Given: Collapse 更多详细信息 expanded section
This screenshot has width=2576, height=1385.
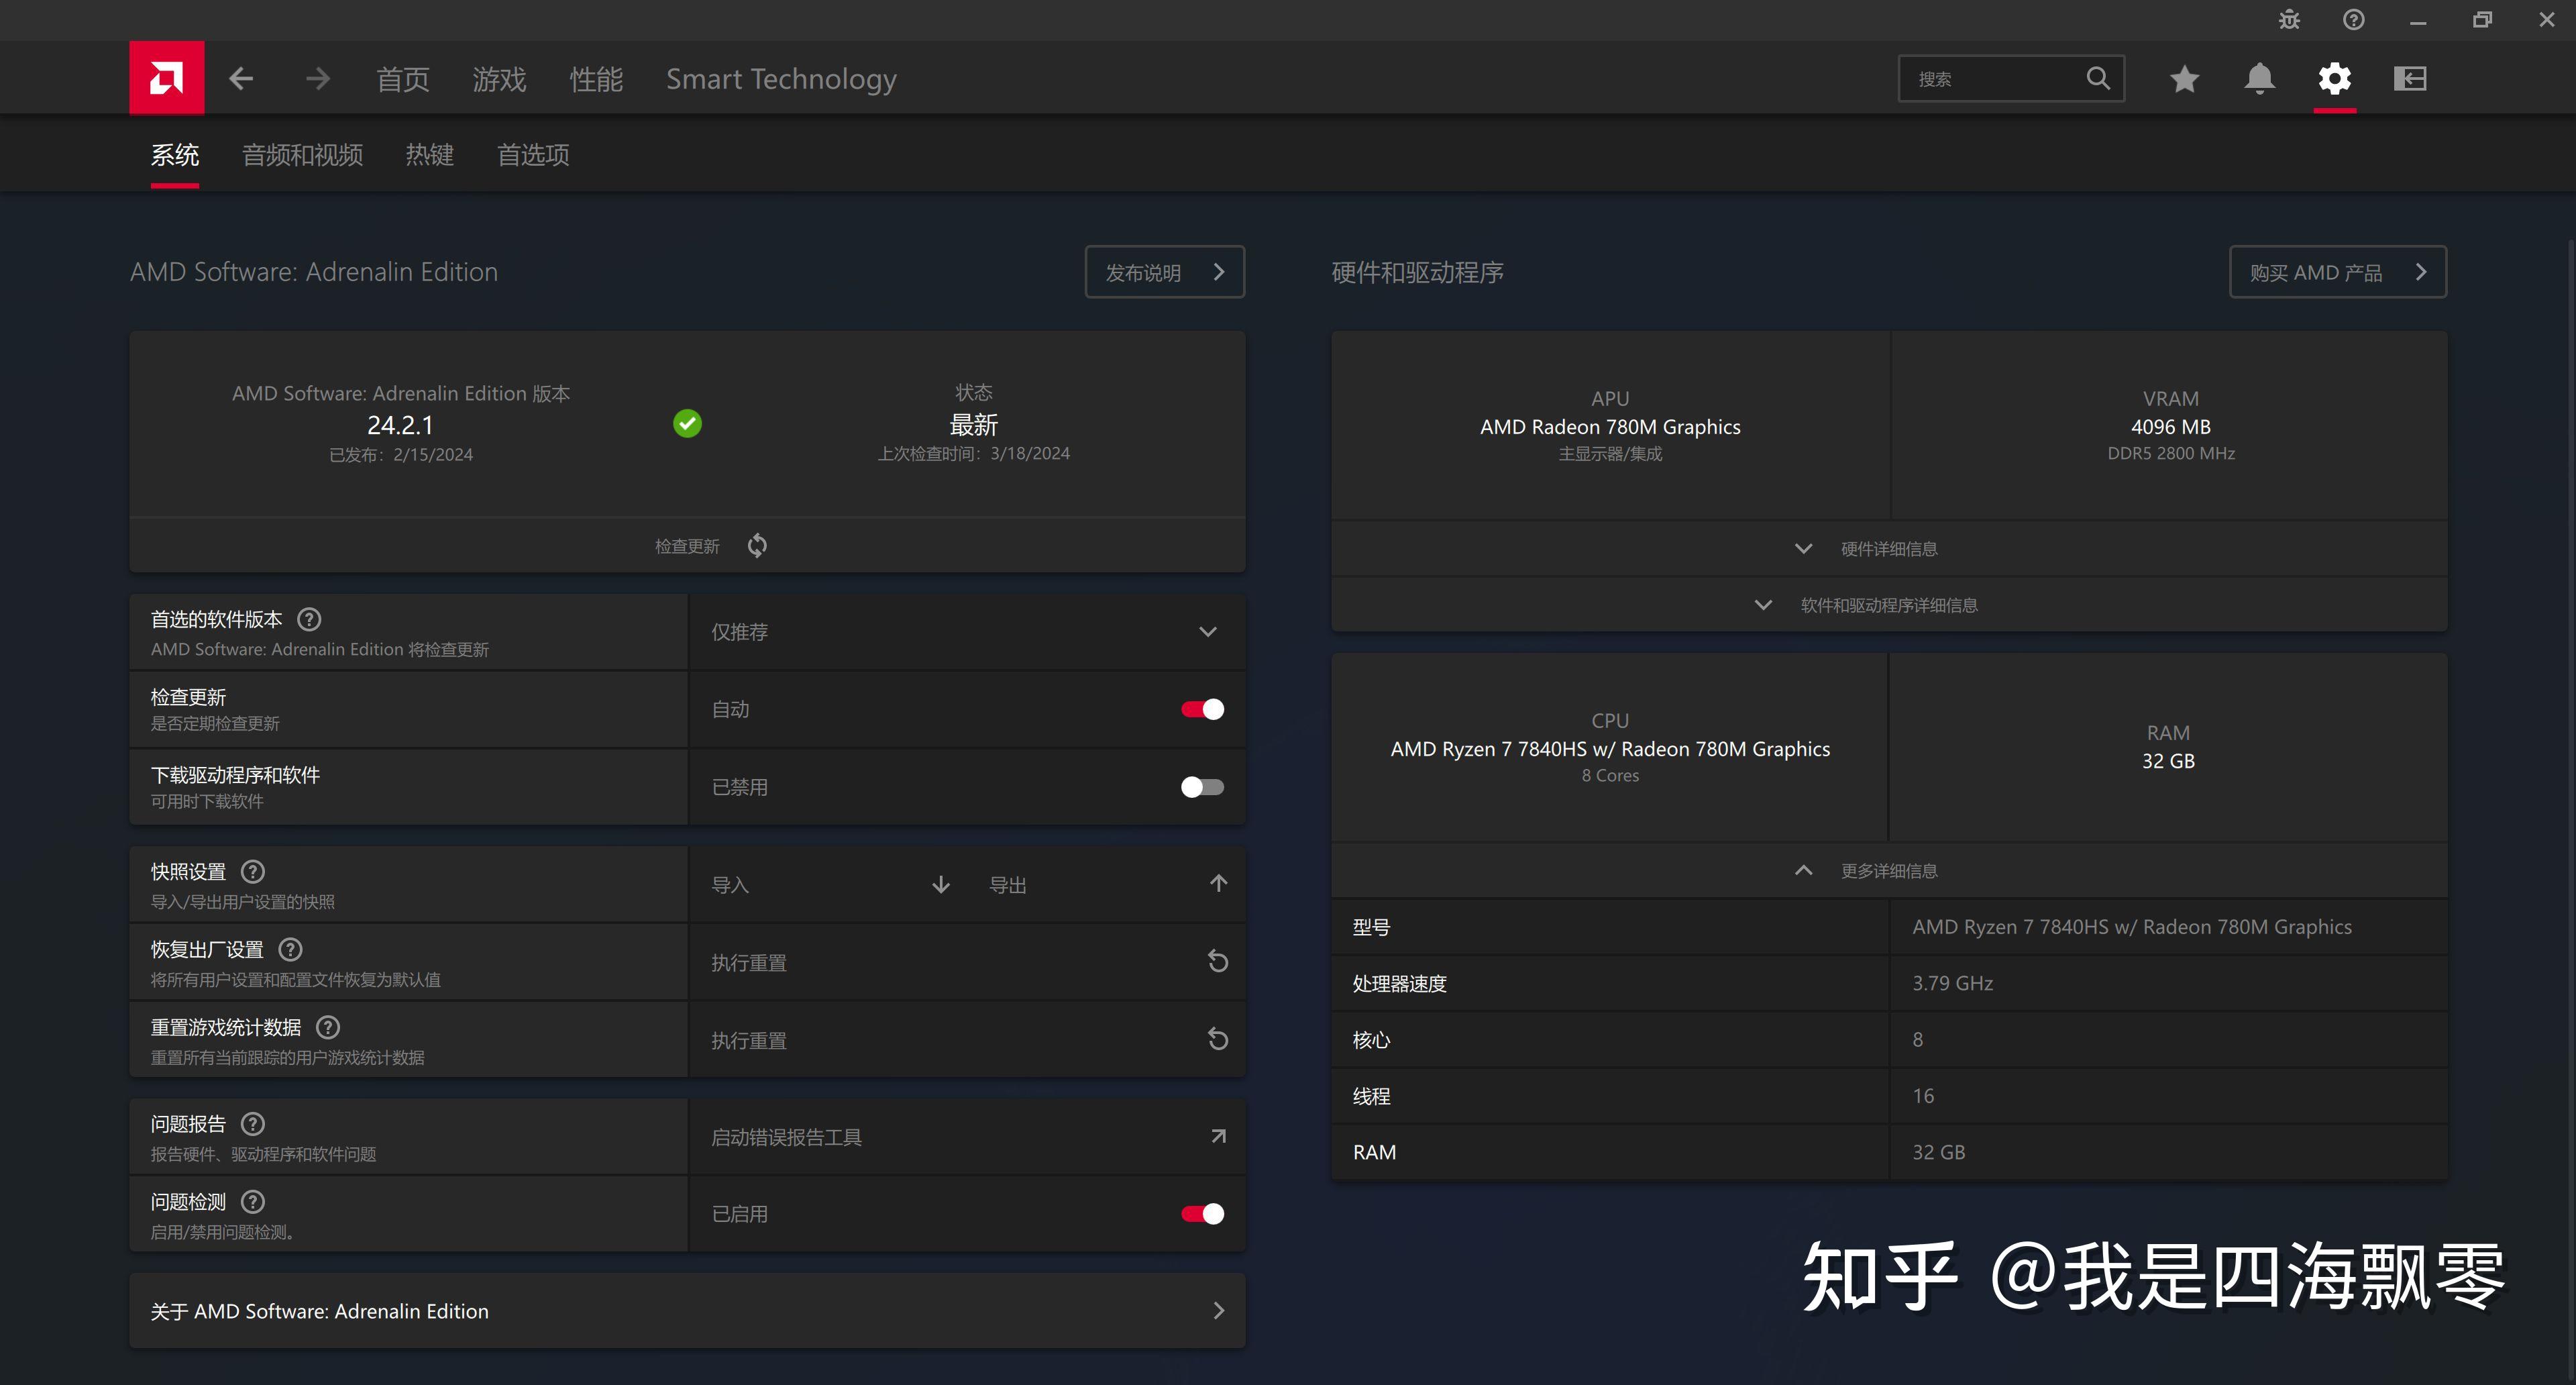Looking at the screenshot, I should pyautogui.click(x=1890, y=870).
